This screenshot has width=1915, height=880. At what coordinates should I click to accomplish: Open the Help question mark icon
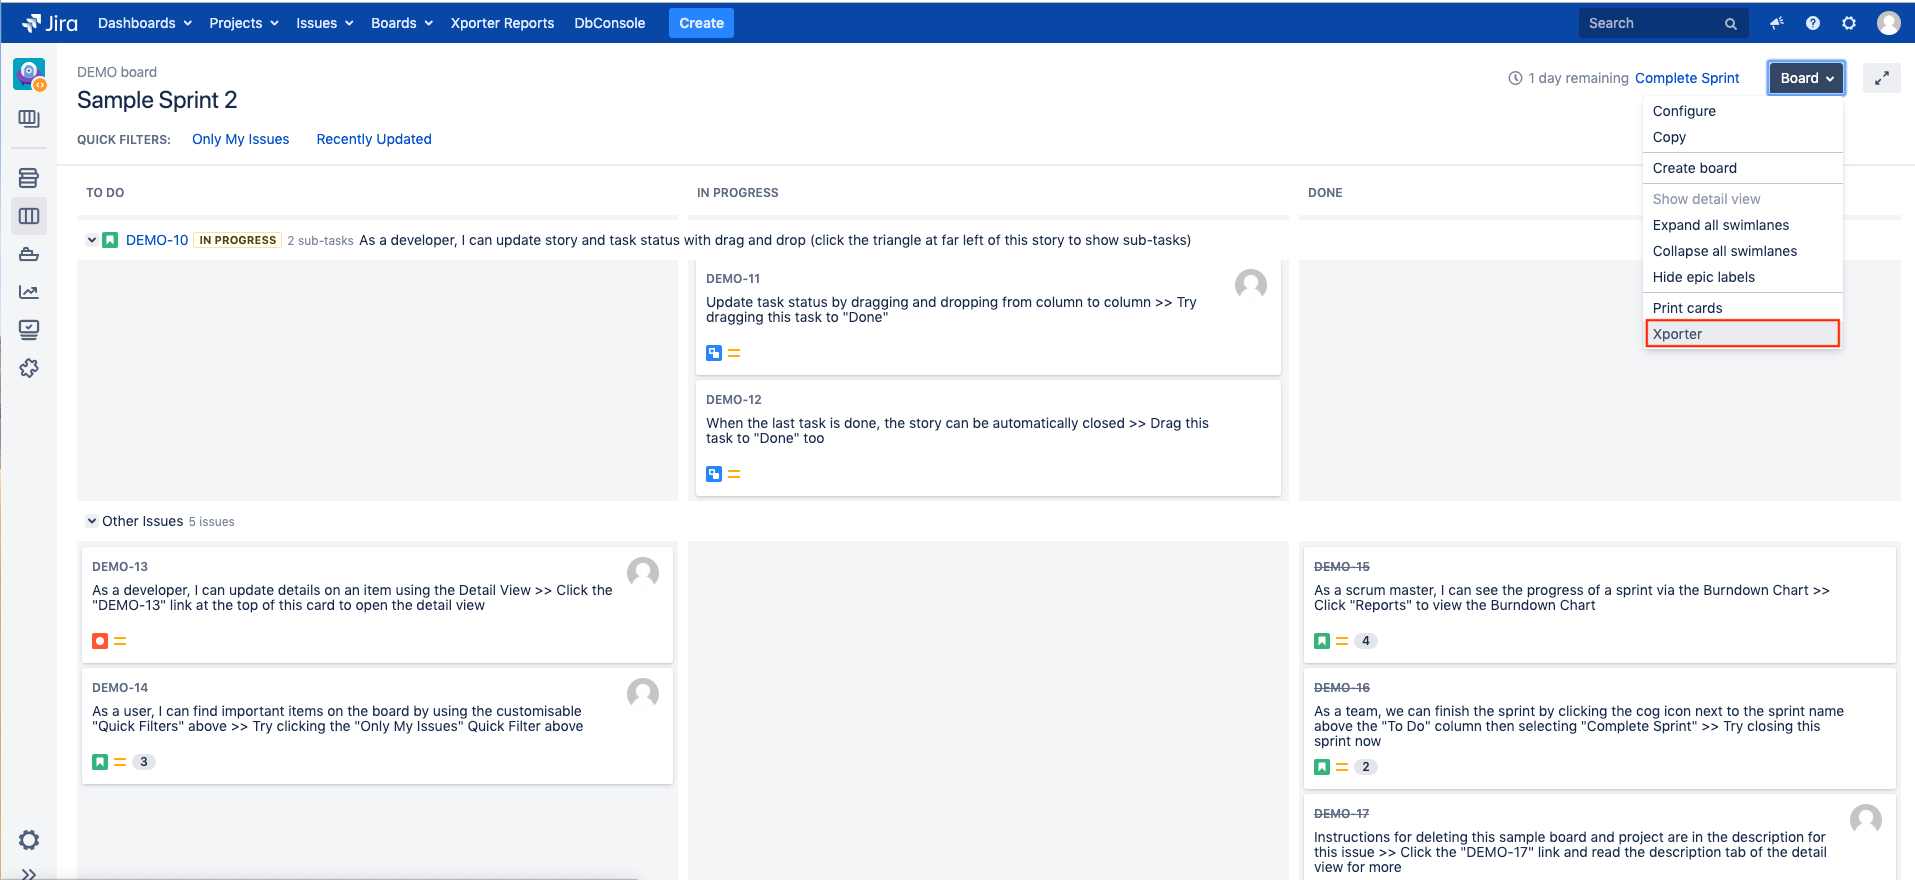point(1812,23)
